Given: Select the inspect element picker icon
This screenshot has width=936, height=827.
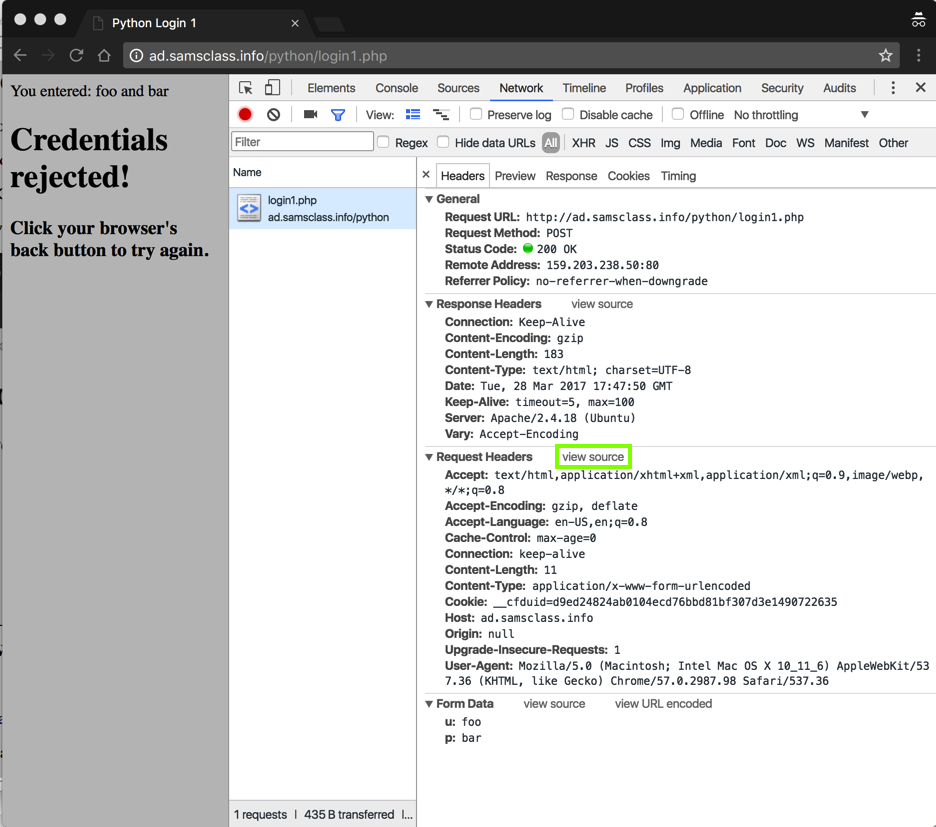Looking at the screenshot, I should tap(245, 88).
